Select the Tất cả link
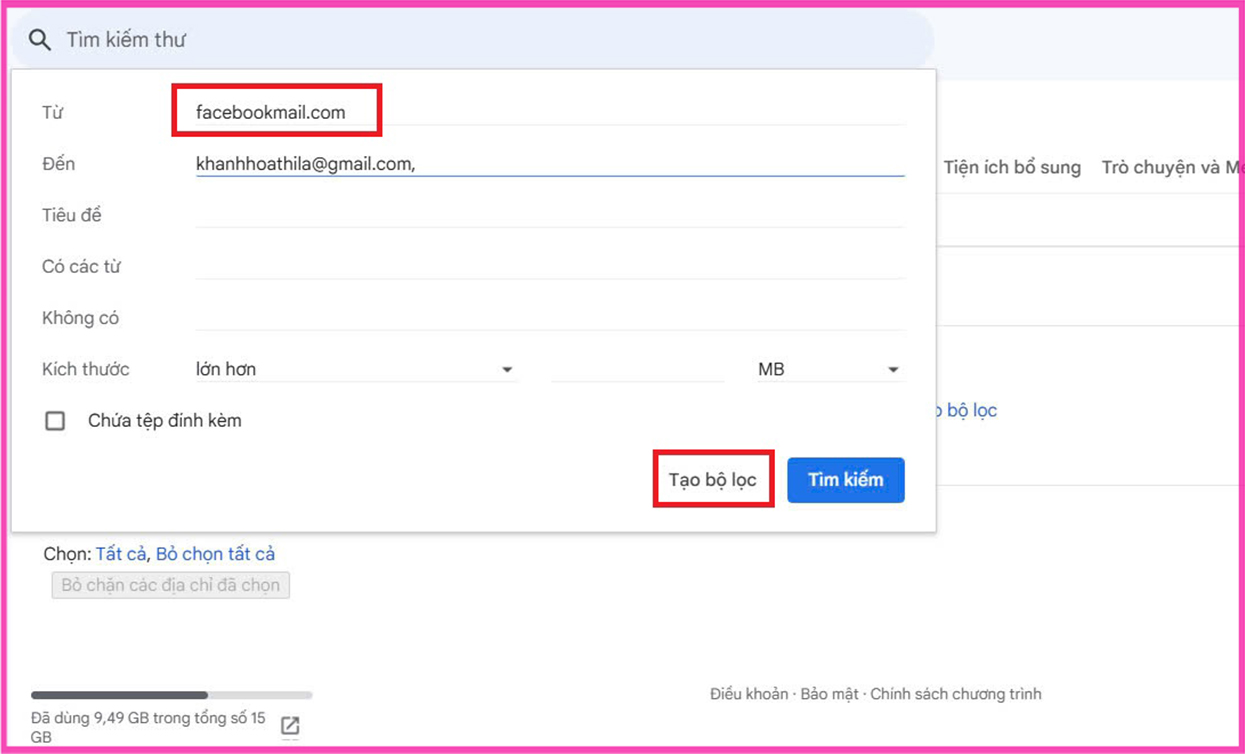This screenshot has height=754, width=1245. point(121,554)
